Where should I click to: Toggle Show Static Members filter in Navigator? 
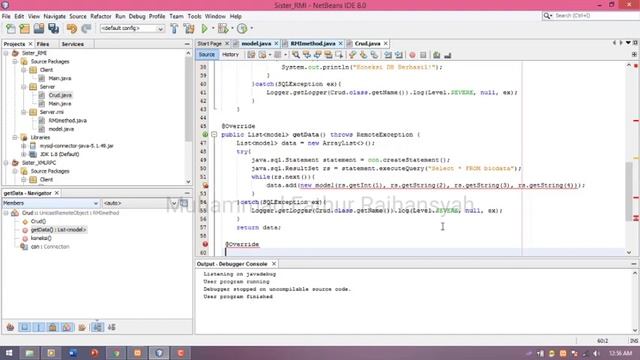pos(38,327)
